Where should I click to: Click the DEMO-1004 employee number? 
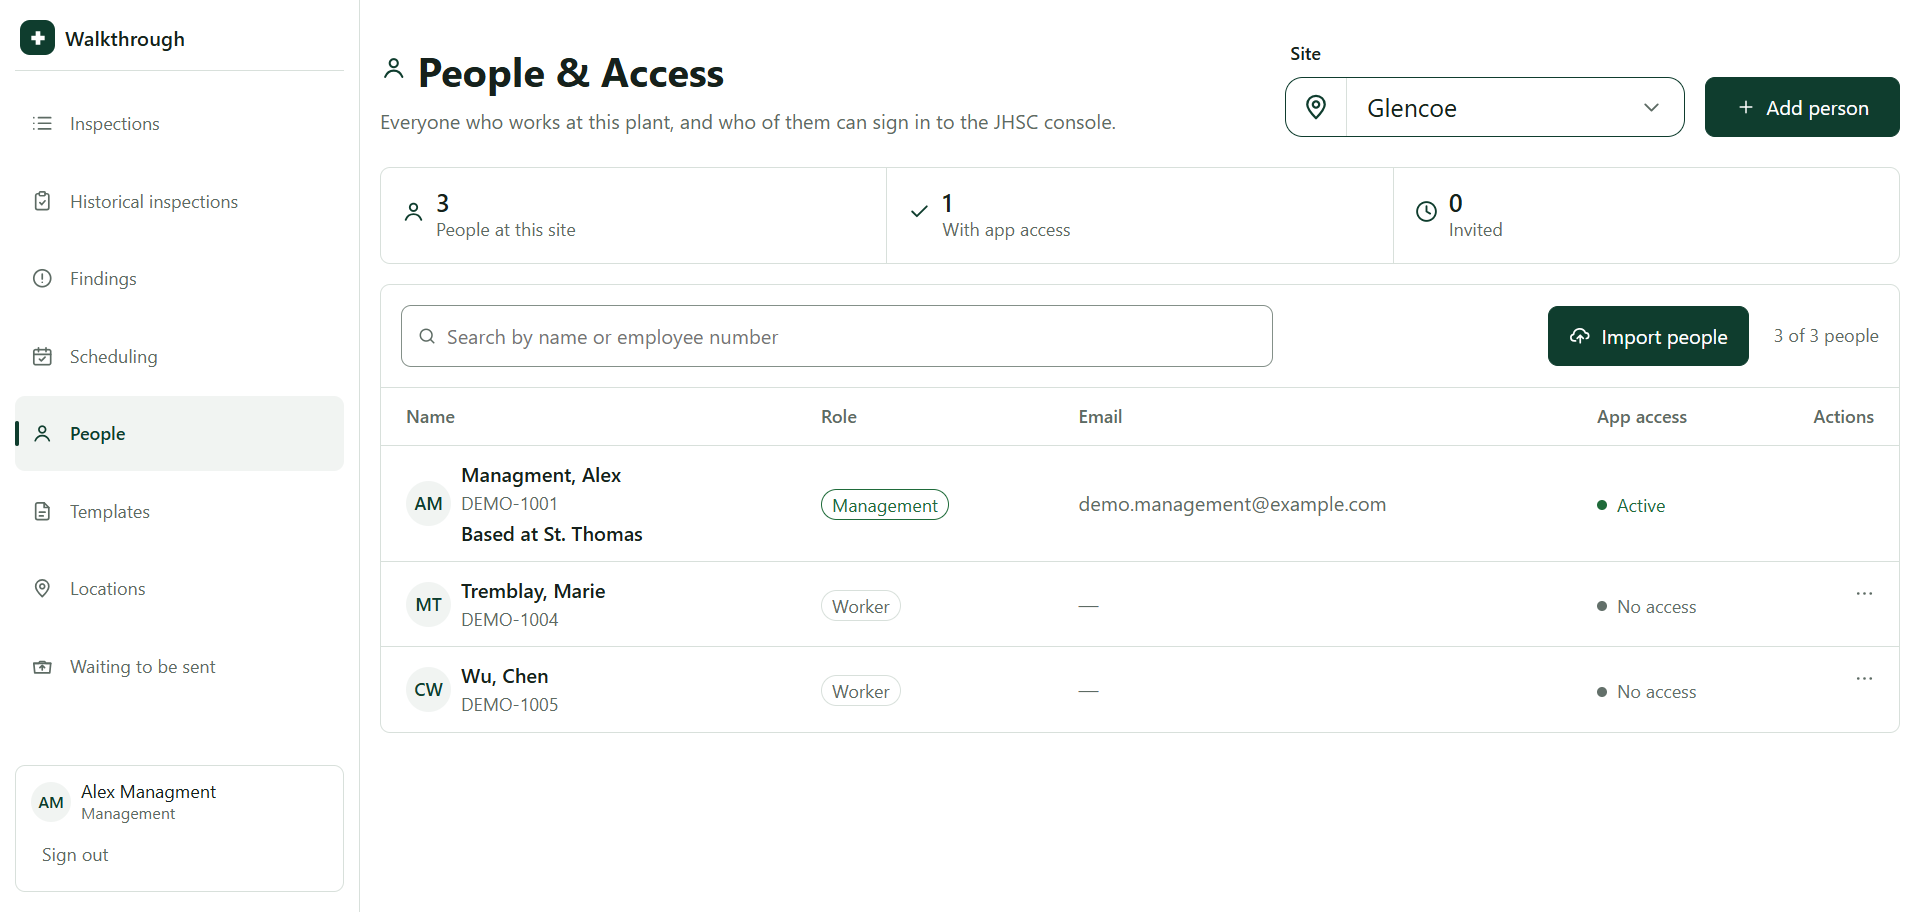tap(510, 620)
